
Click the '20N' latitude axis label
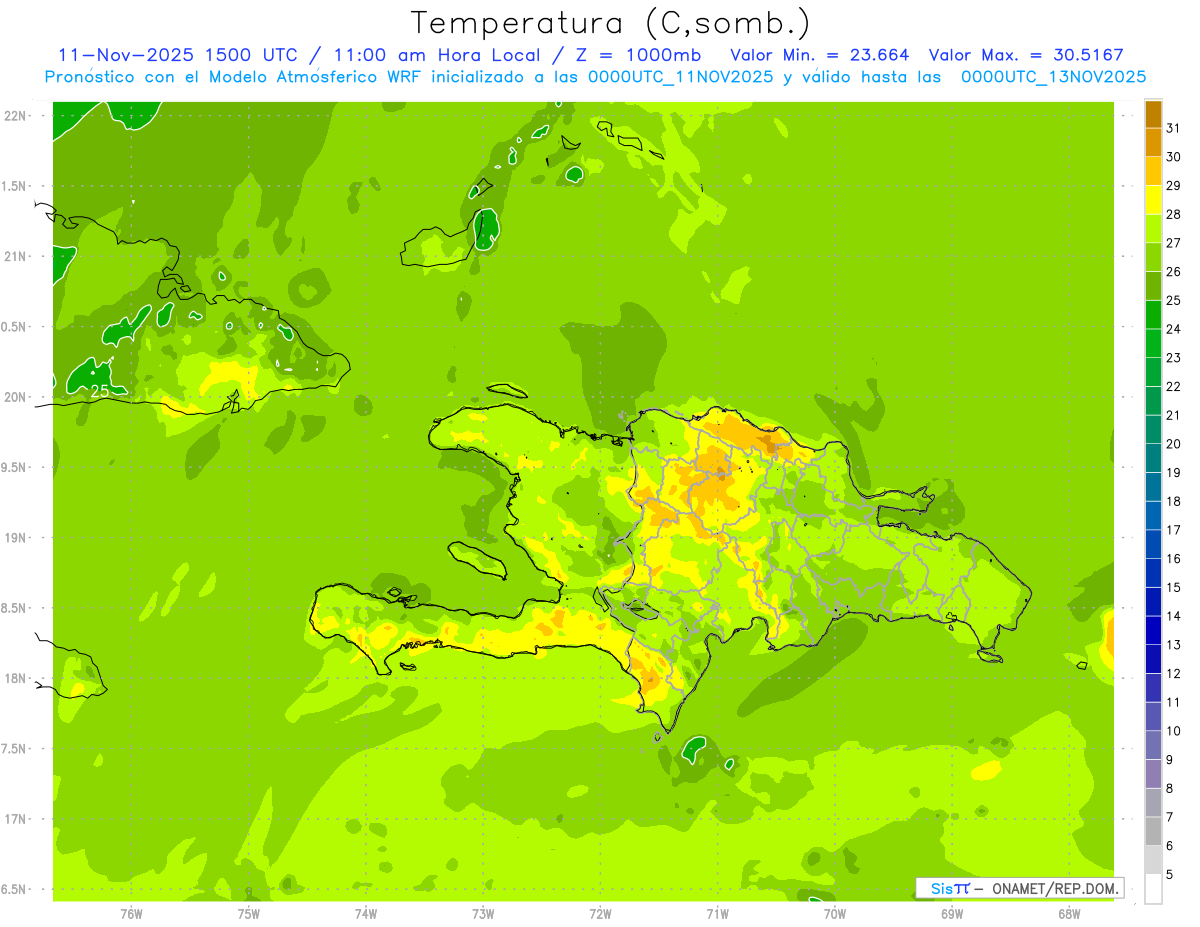click(x=16, y=397)
